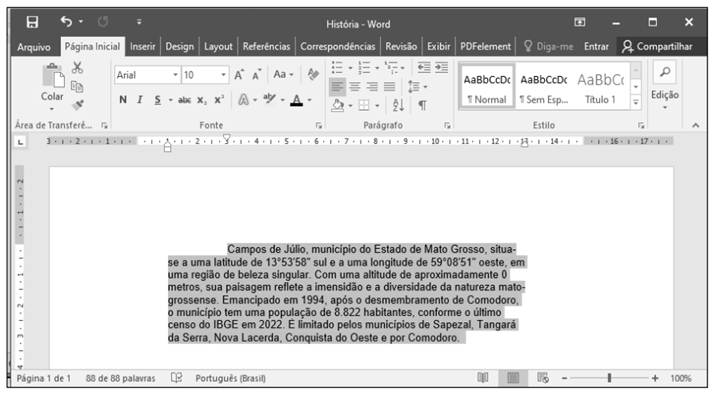Toggle italic formatting
The image size is (720, 396).
pos(140,100)
